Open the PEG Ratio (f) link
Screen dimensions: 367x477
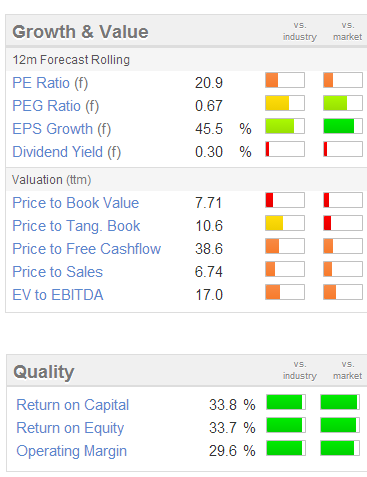pyautogui.click(x=56, y=106)
